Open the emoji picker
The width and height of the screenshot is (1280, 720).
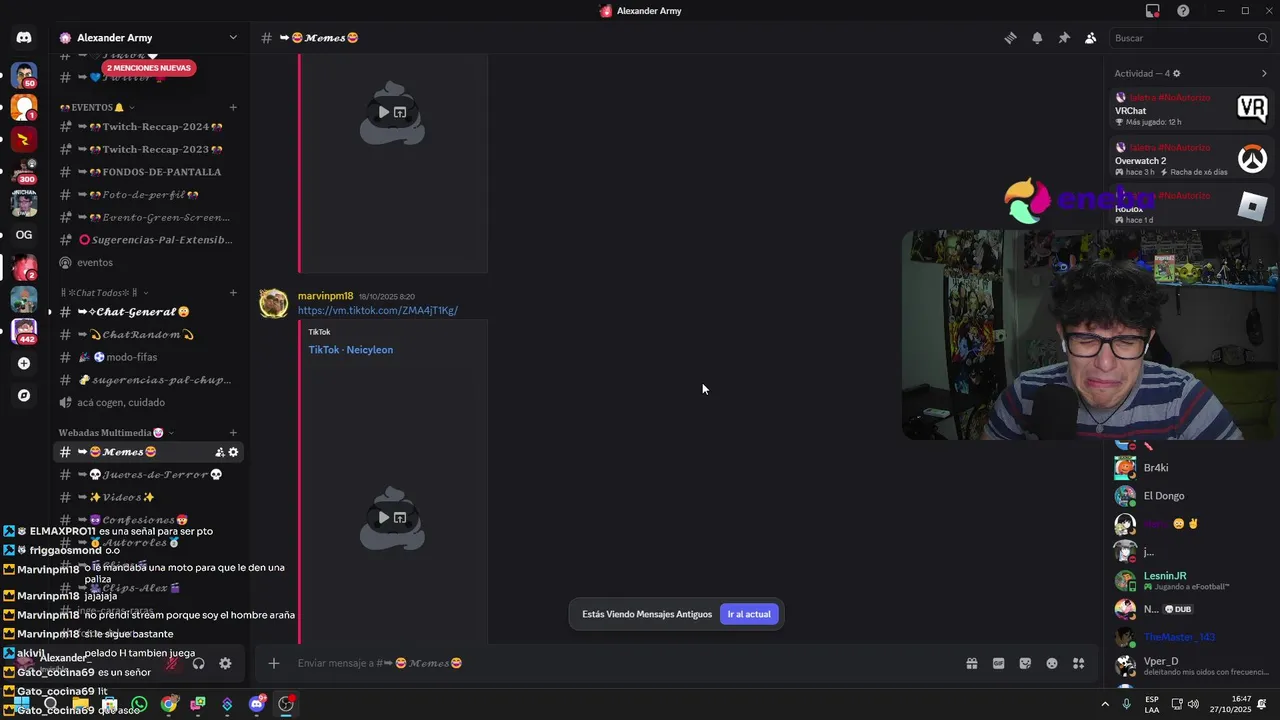click(1052, 663)
